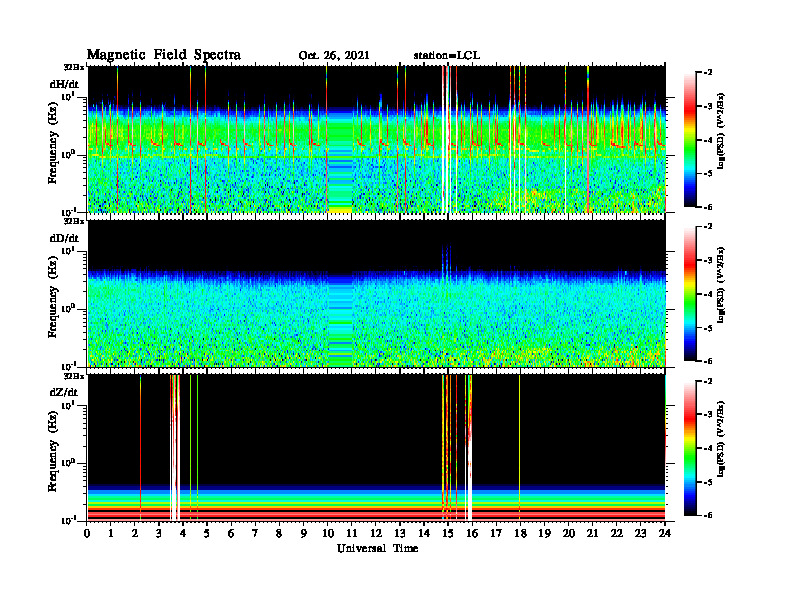Click the 10^0 frequency tick of dD/dt panel
This screenshot has width=792, height=612.
pyautogui.click(x=68, y=308)
